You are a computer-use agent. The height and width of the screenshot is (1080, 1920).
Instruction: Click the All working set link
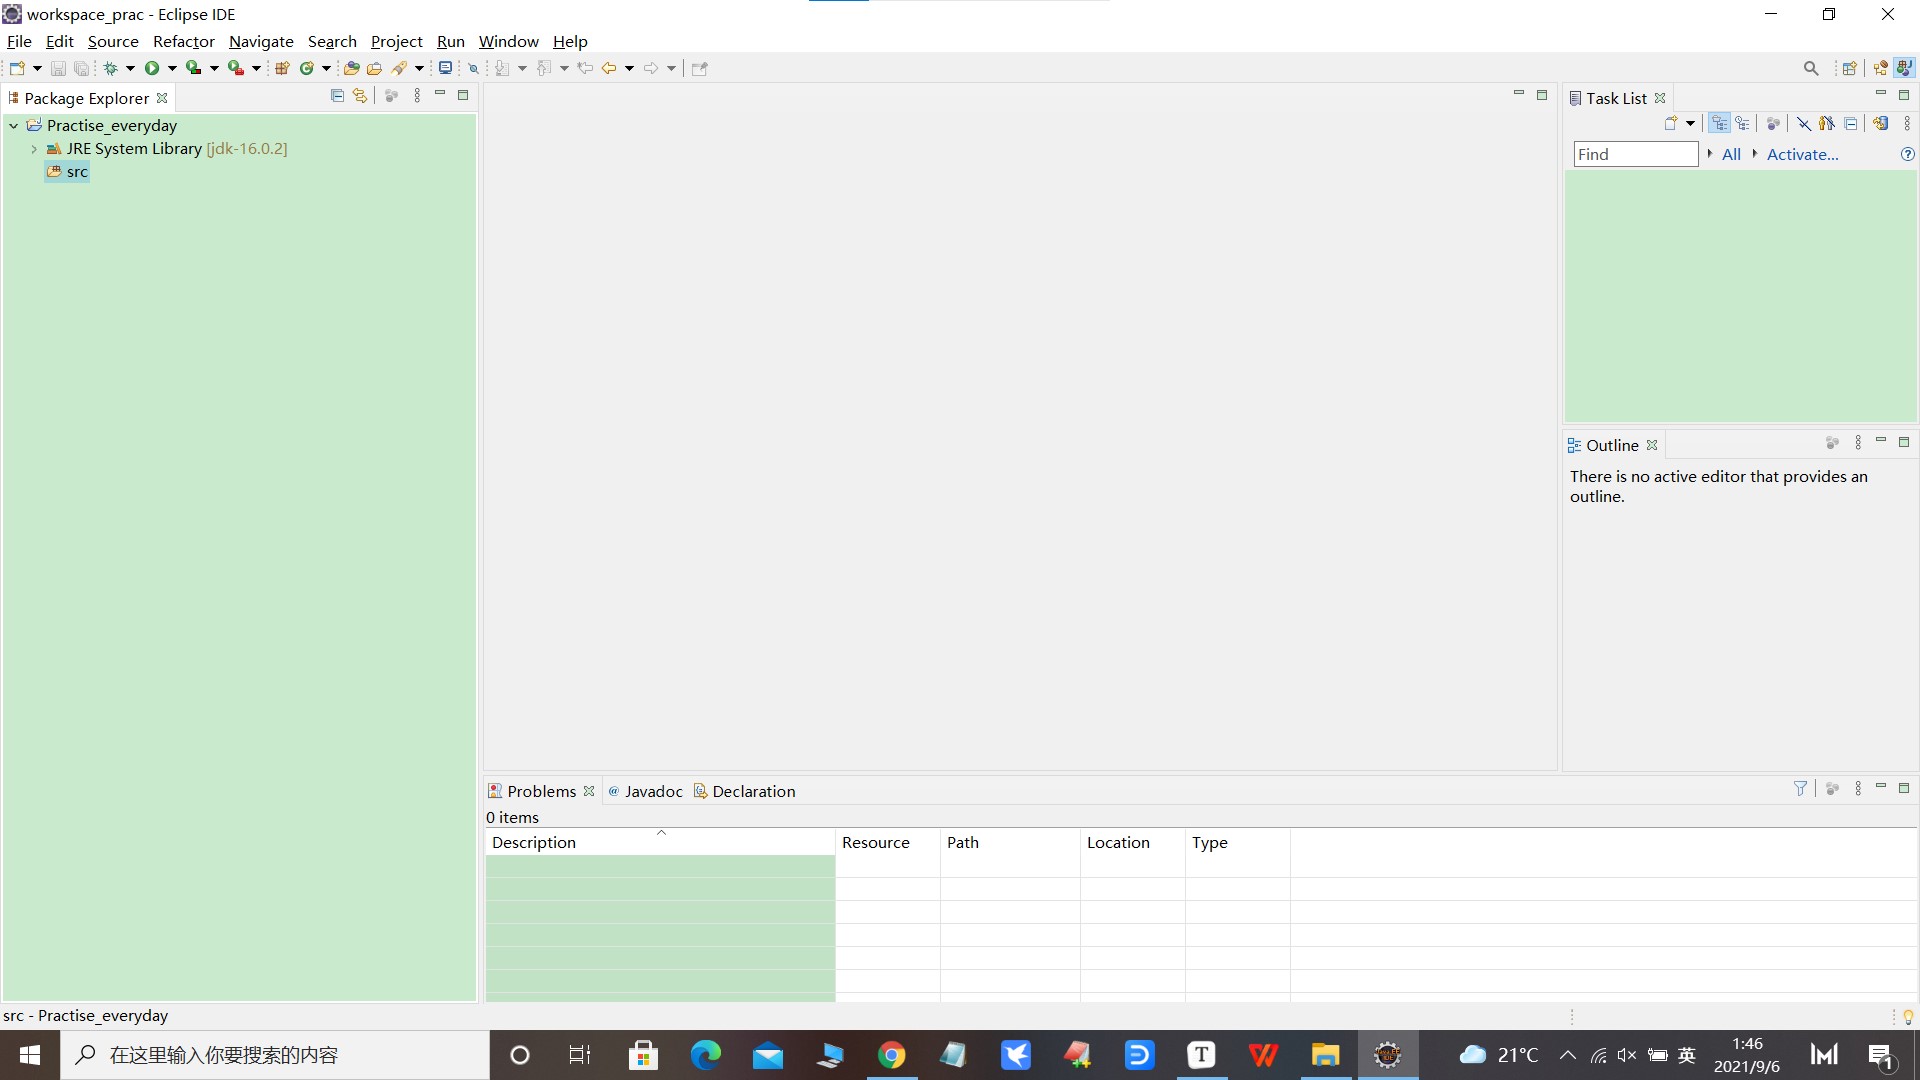pyautogui.click(x=1731, y=154)
